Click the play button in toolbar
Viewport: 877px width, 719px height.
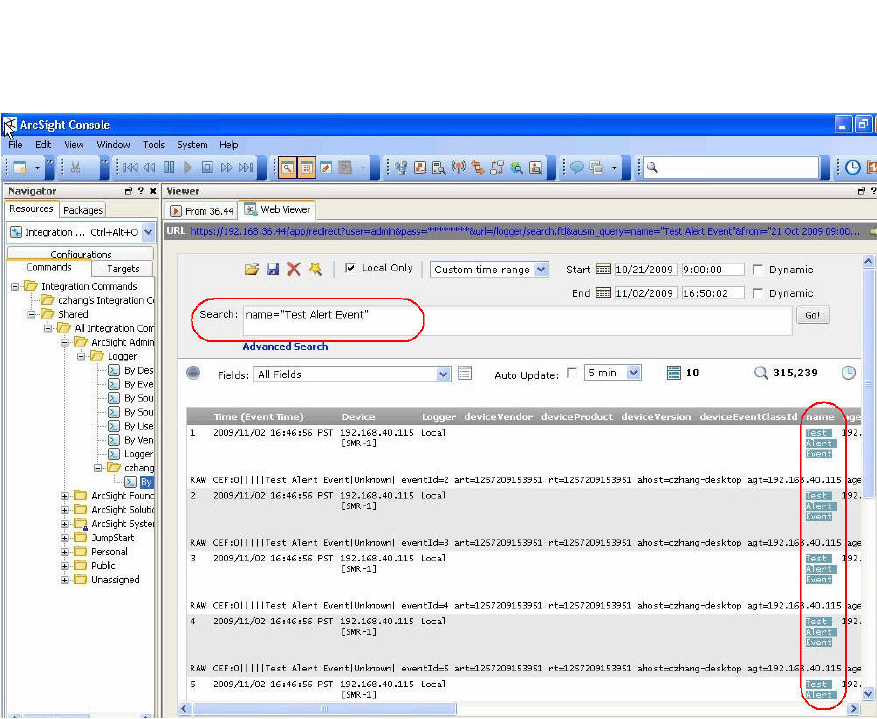pyautogui.click(x=188, y=167)
